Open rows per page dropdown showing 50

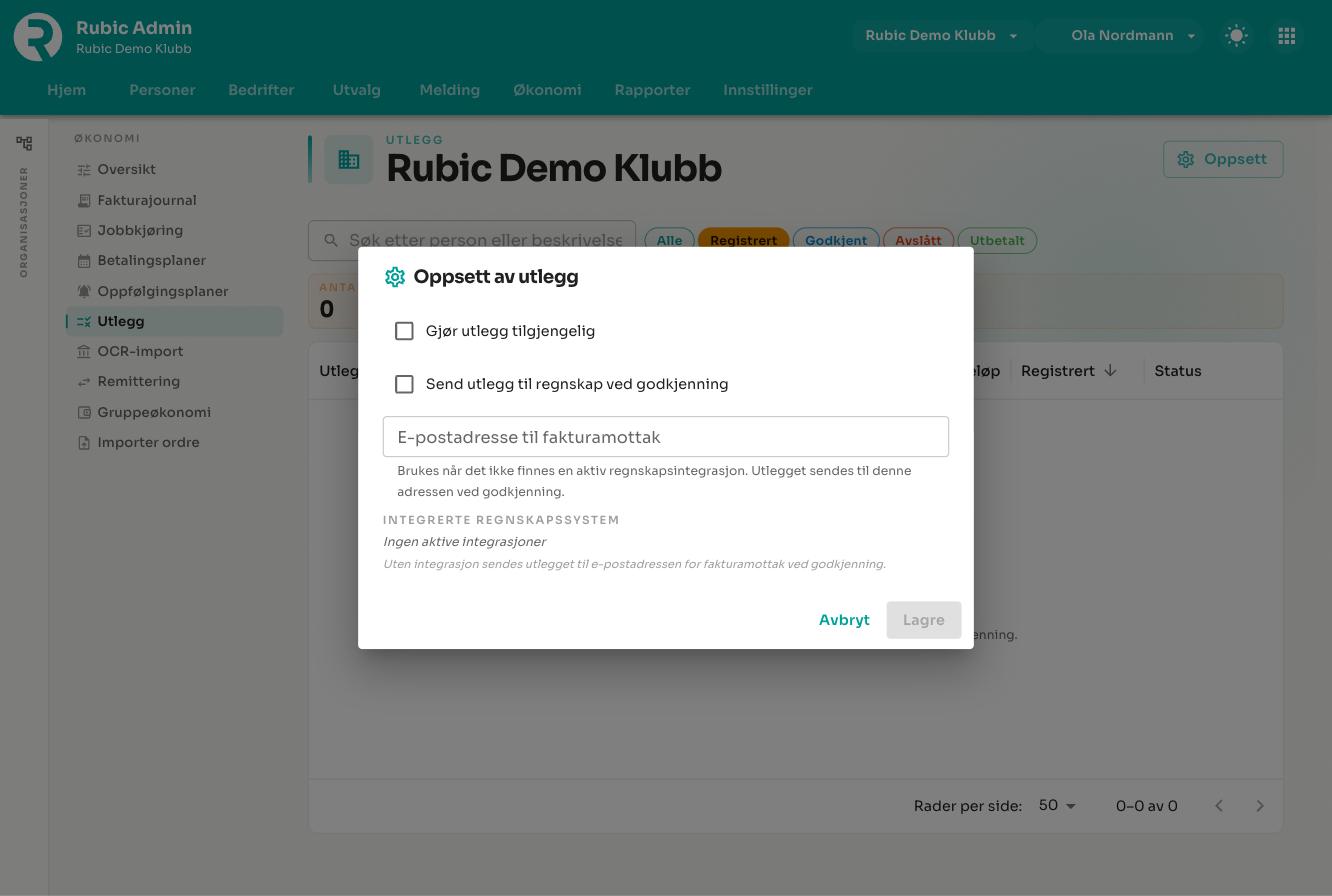1057,806
